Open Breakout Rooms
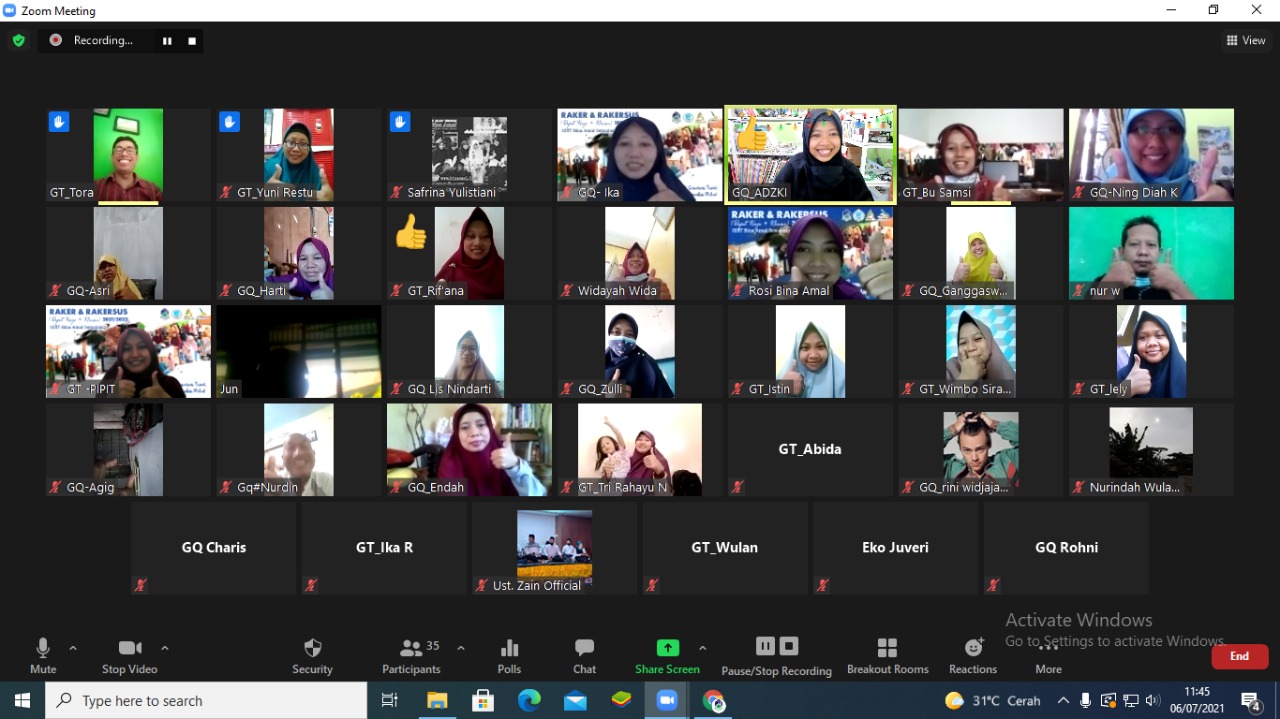 click(x=887, y=655)
